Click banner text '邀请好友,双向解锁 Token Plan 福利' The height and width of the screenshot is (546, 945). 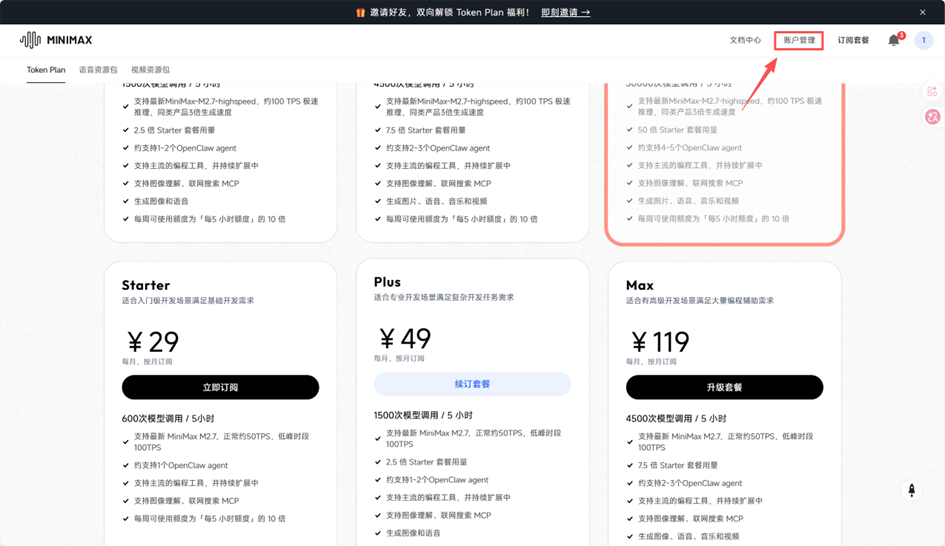coord(450,12)
